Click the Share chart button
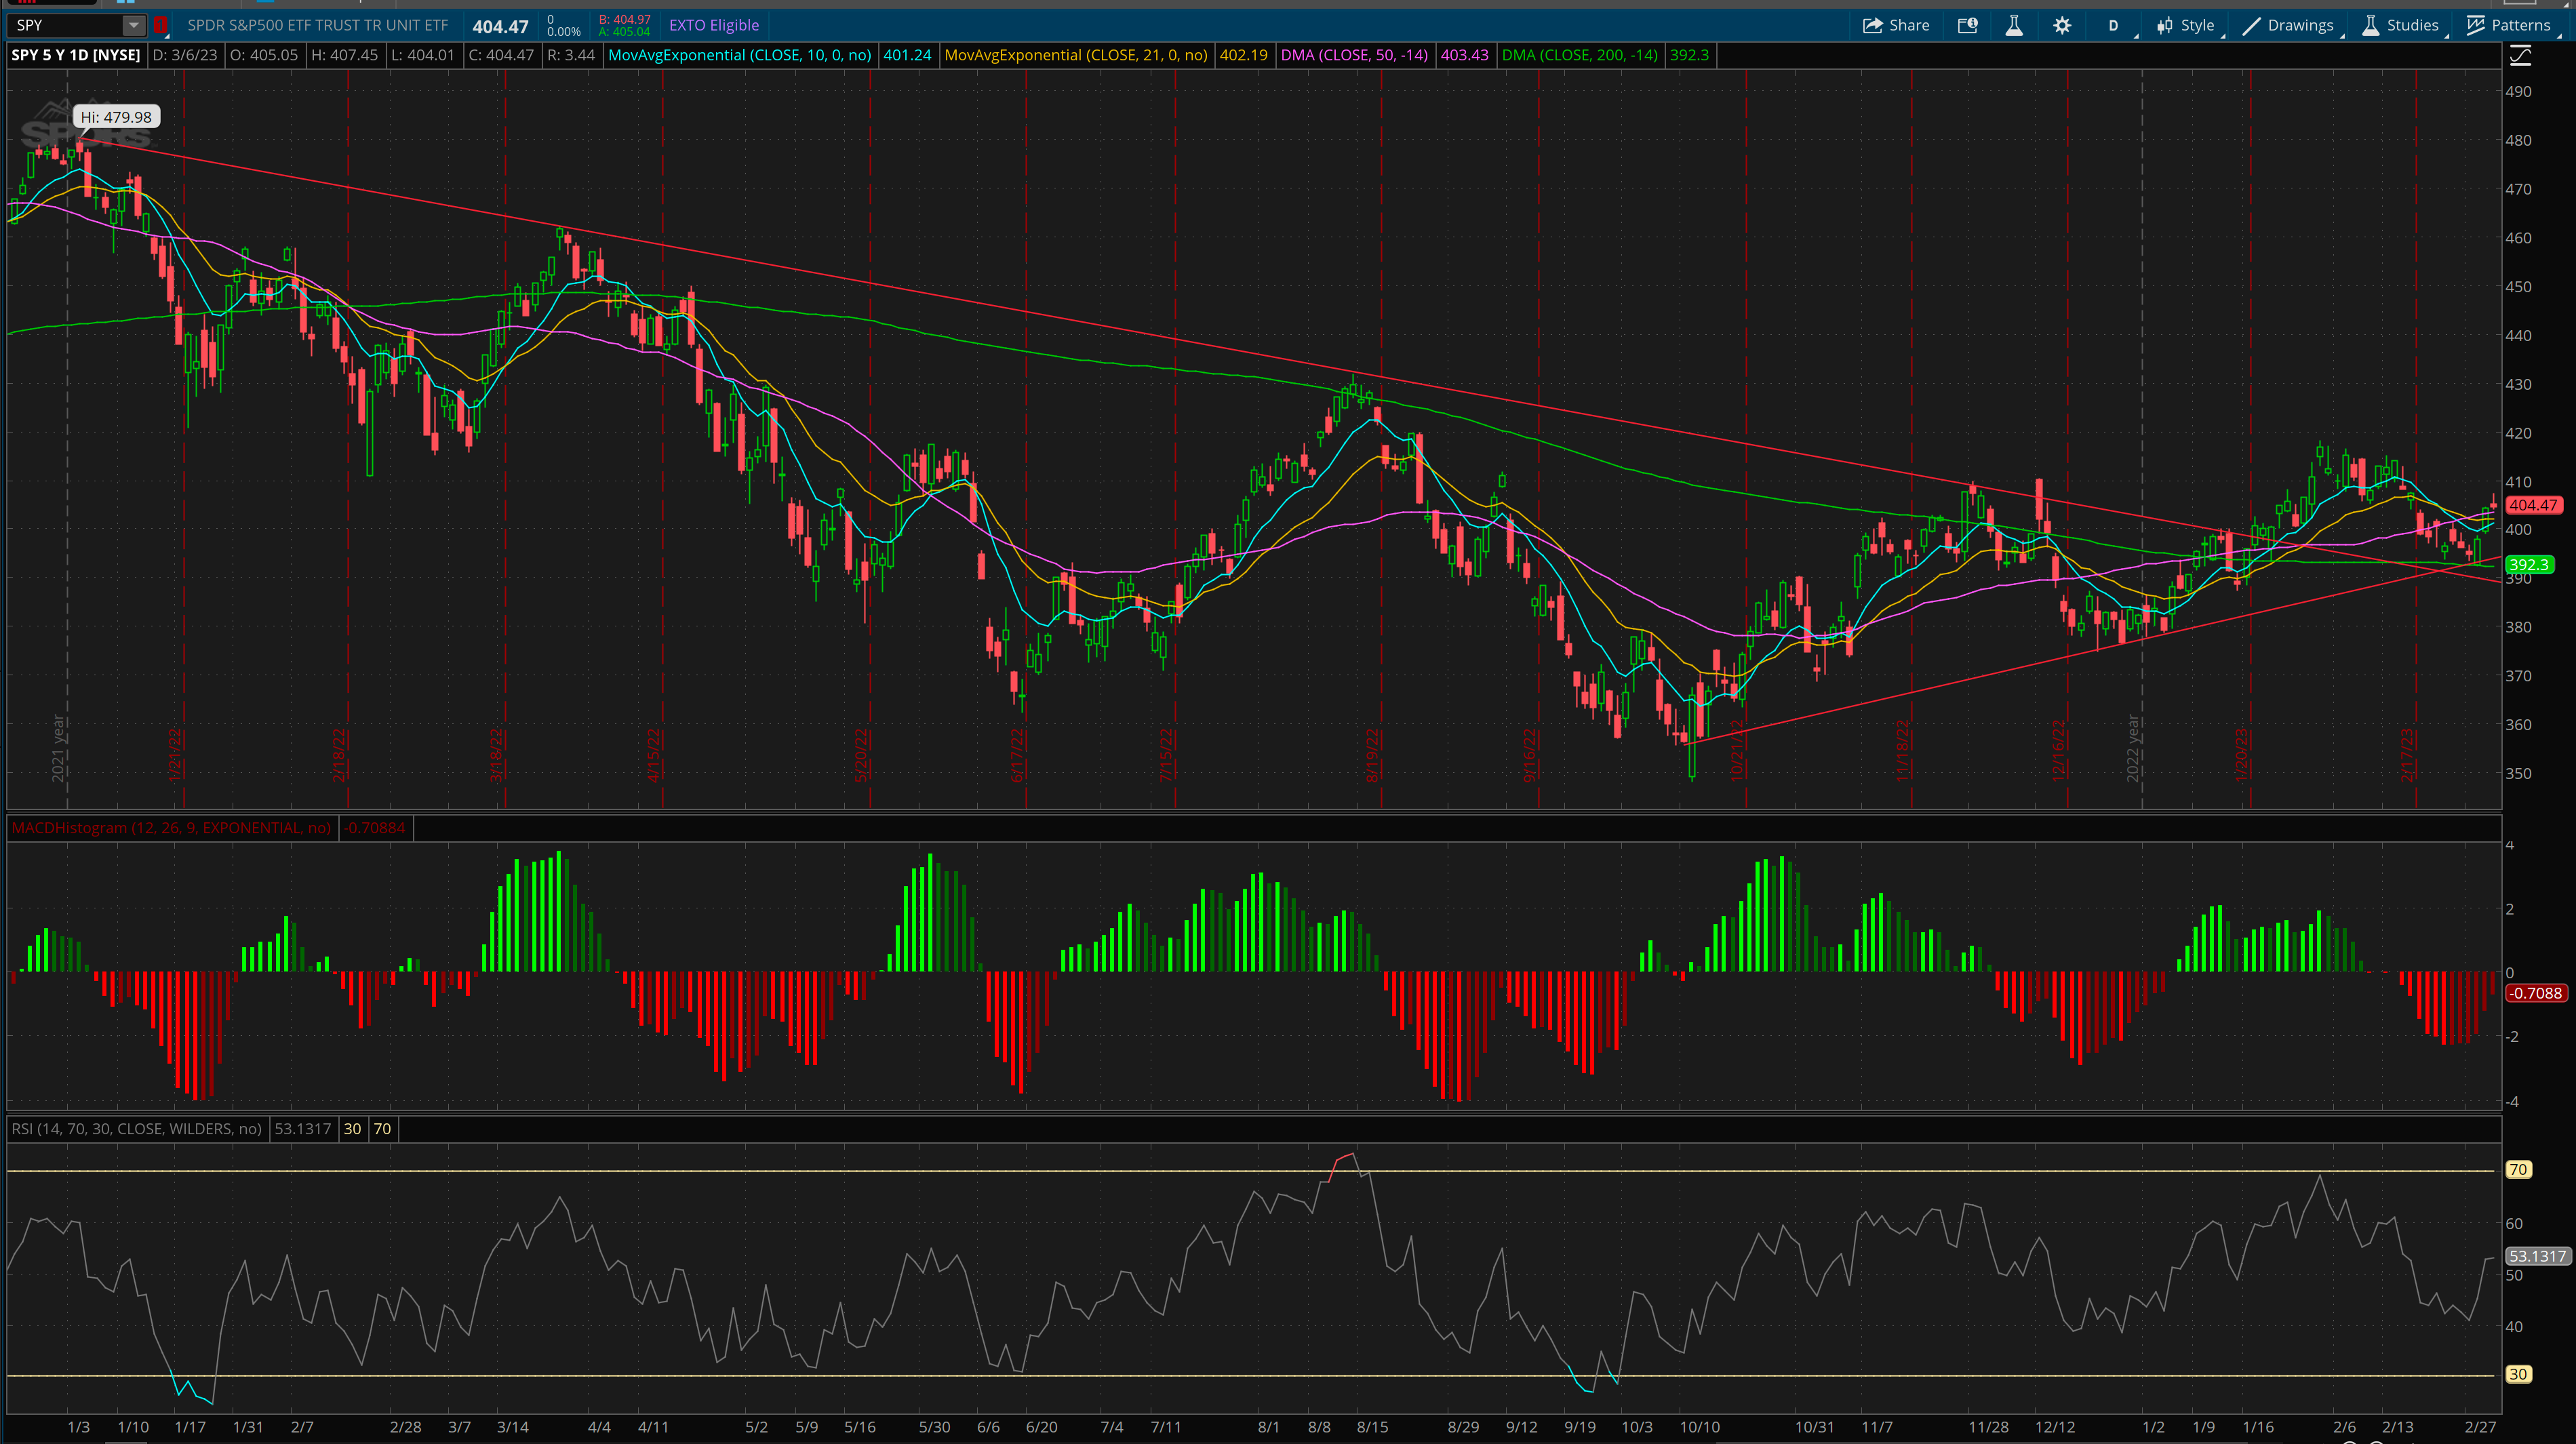 1896,25
